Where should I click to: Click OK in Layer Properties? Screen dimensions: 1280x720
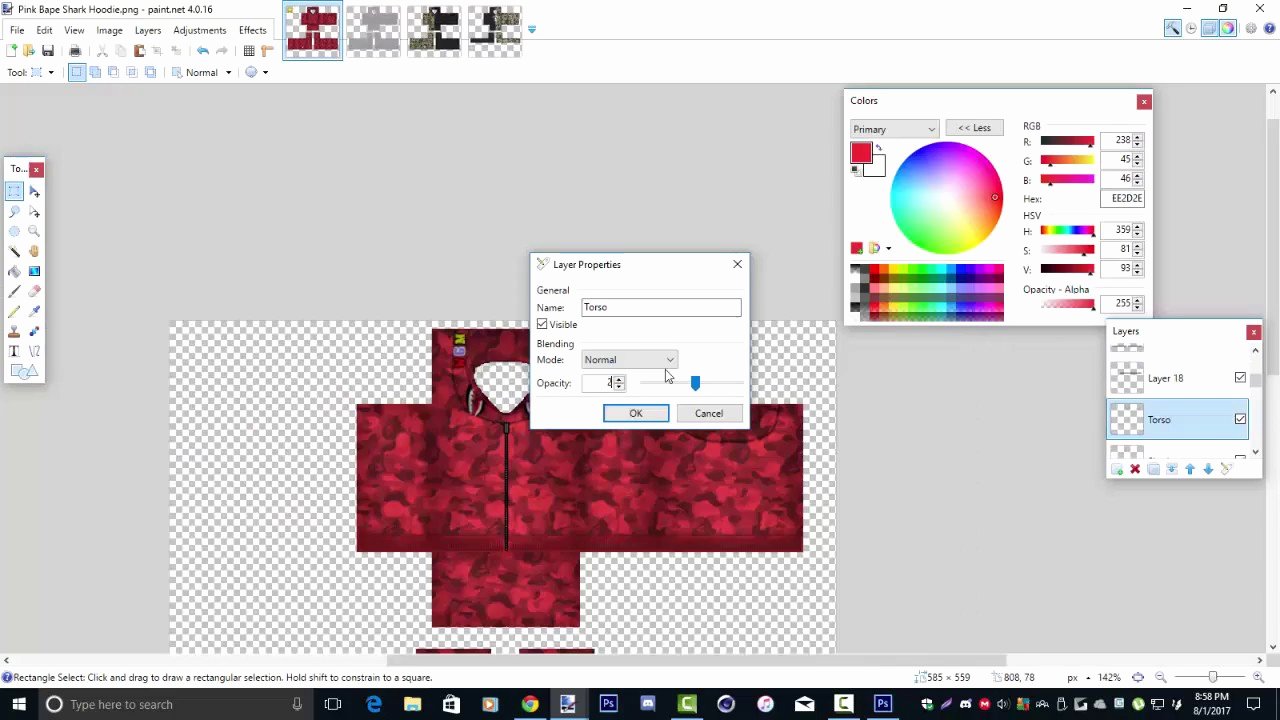636,413
